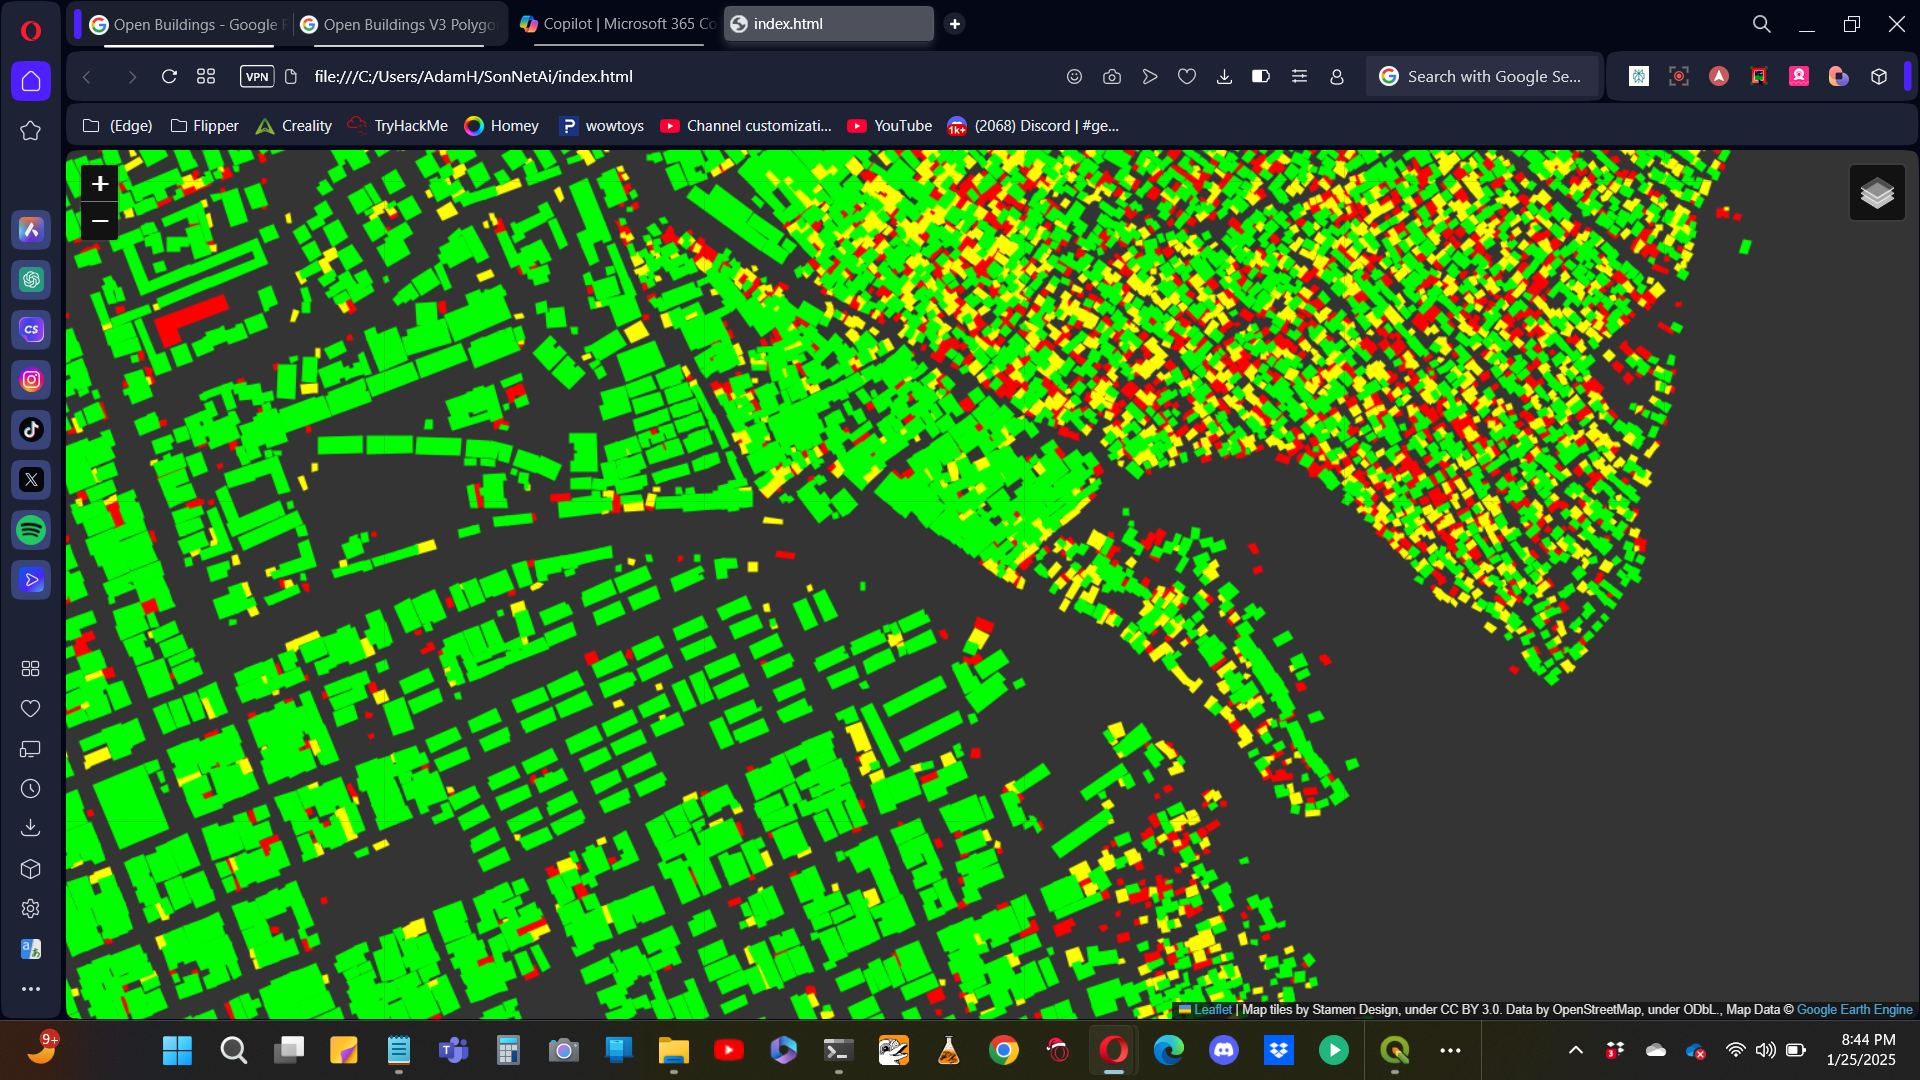1920x1080 pixels.
Task: Click the Google Earth Engine link
Action: point(1854,1010)
